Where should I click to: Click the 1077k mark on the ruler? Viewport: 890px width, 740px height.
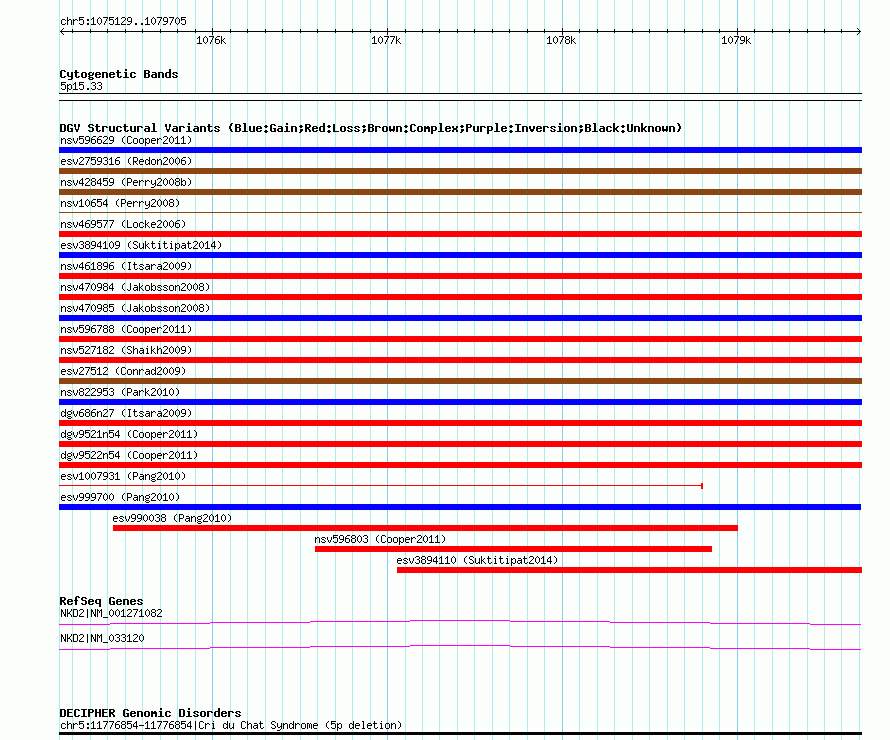[x=386, y=41]
